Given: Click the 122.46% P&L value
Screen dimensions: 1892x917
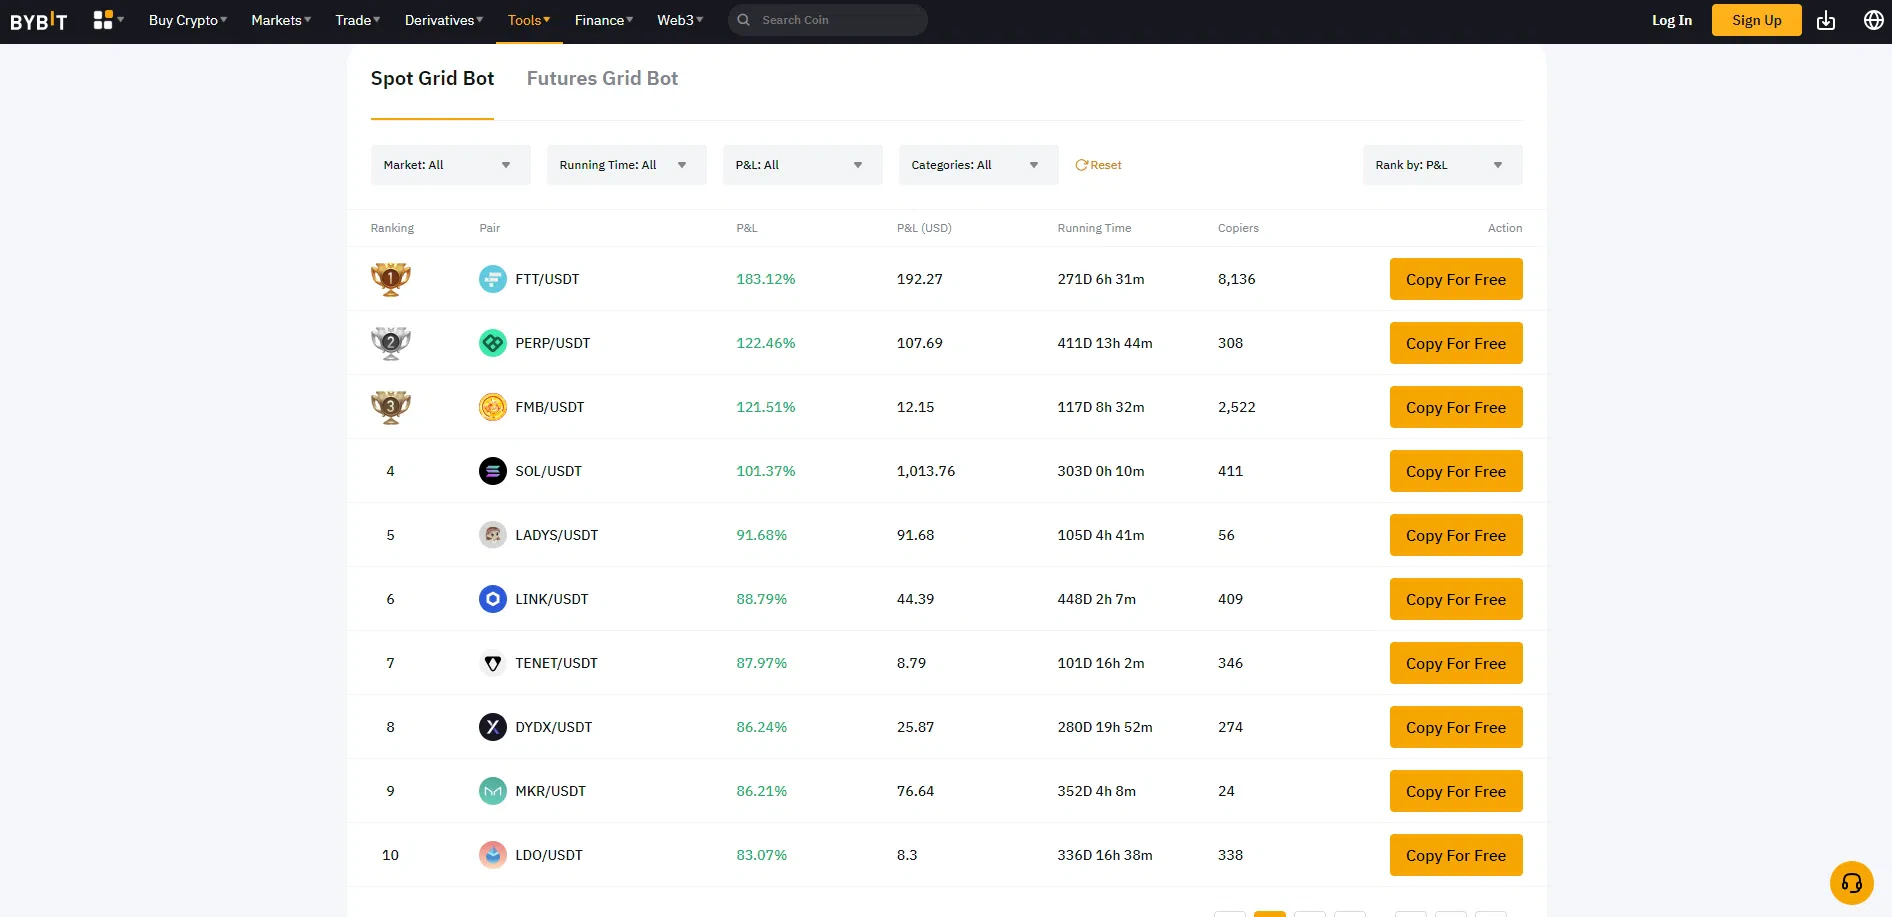Looking at the screenshot, I should pyautogui.click(x=766, y=343).
